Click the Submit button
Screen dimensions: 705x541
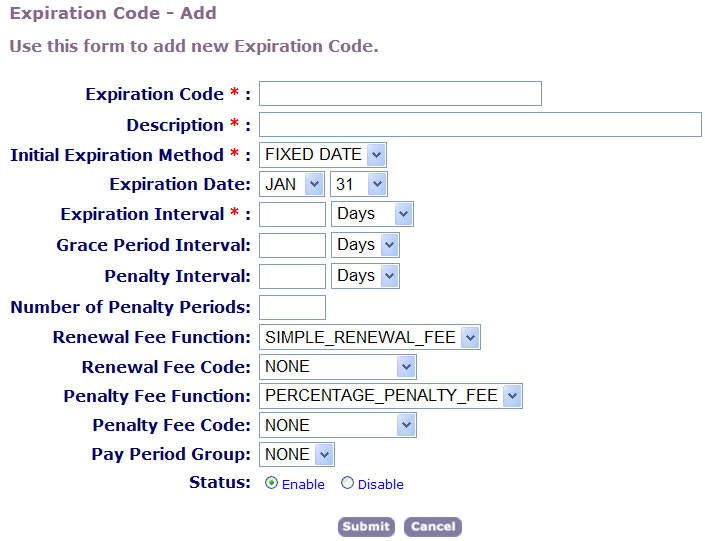(x=366, y=527)
